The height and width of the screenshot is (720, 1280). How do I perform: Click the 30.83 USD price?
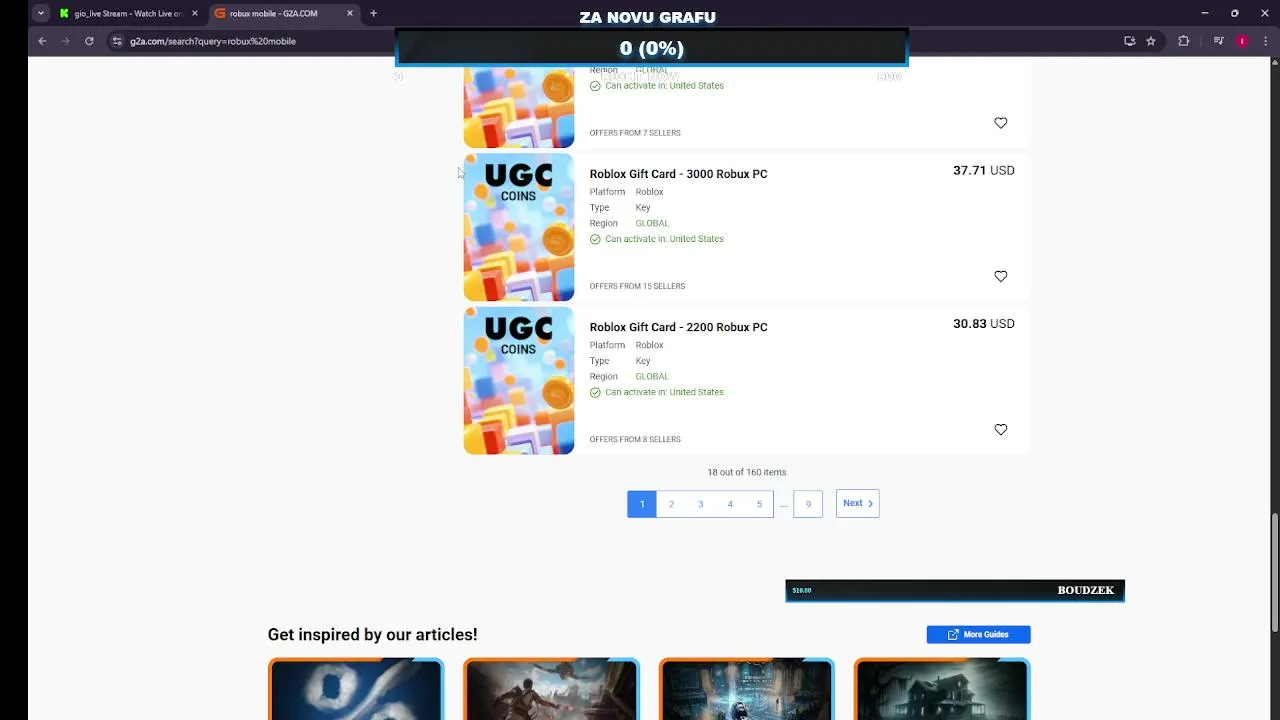coord(983,324)
